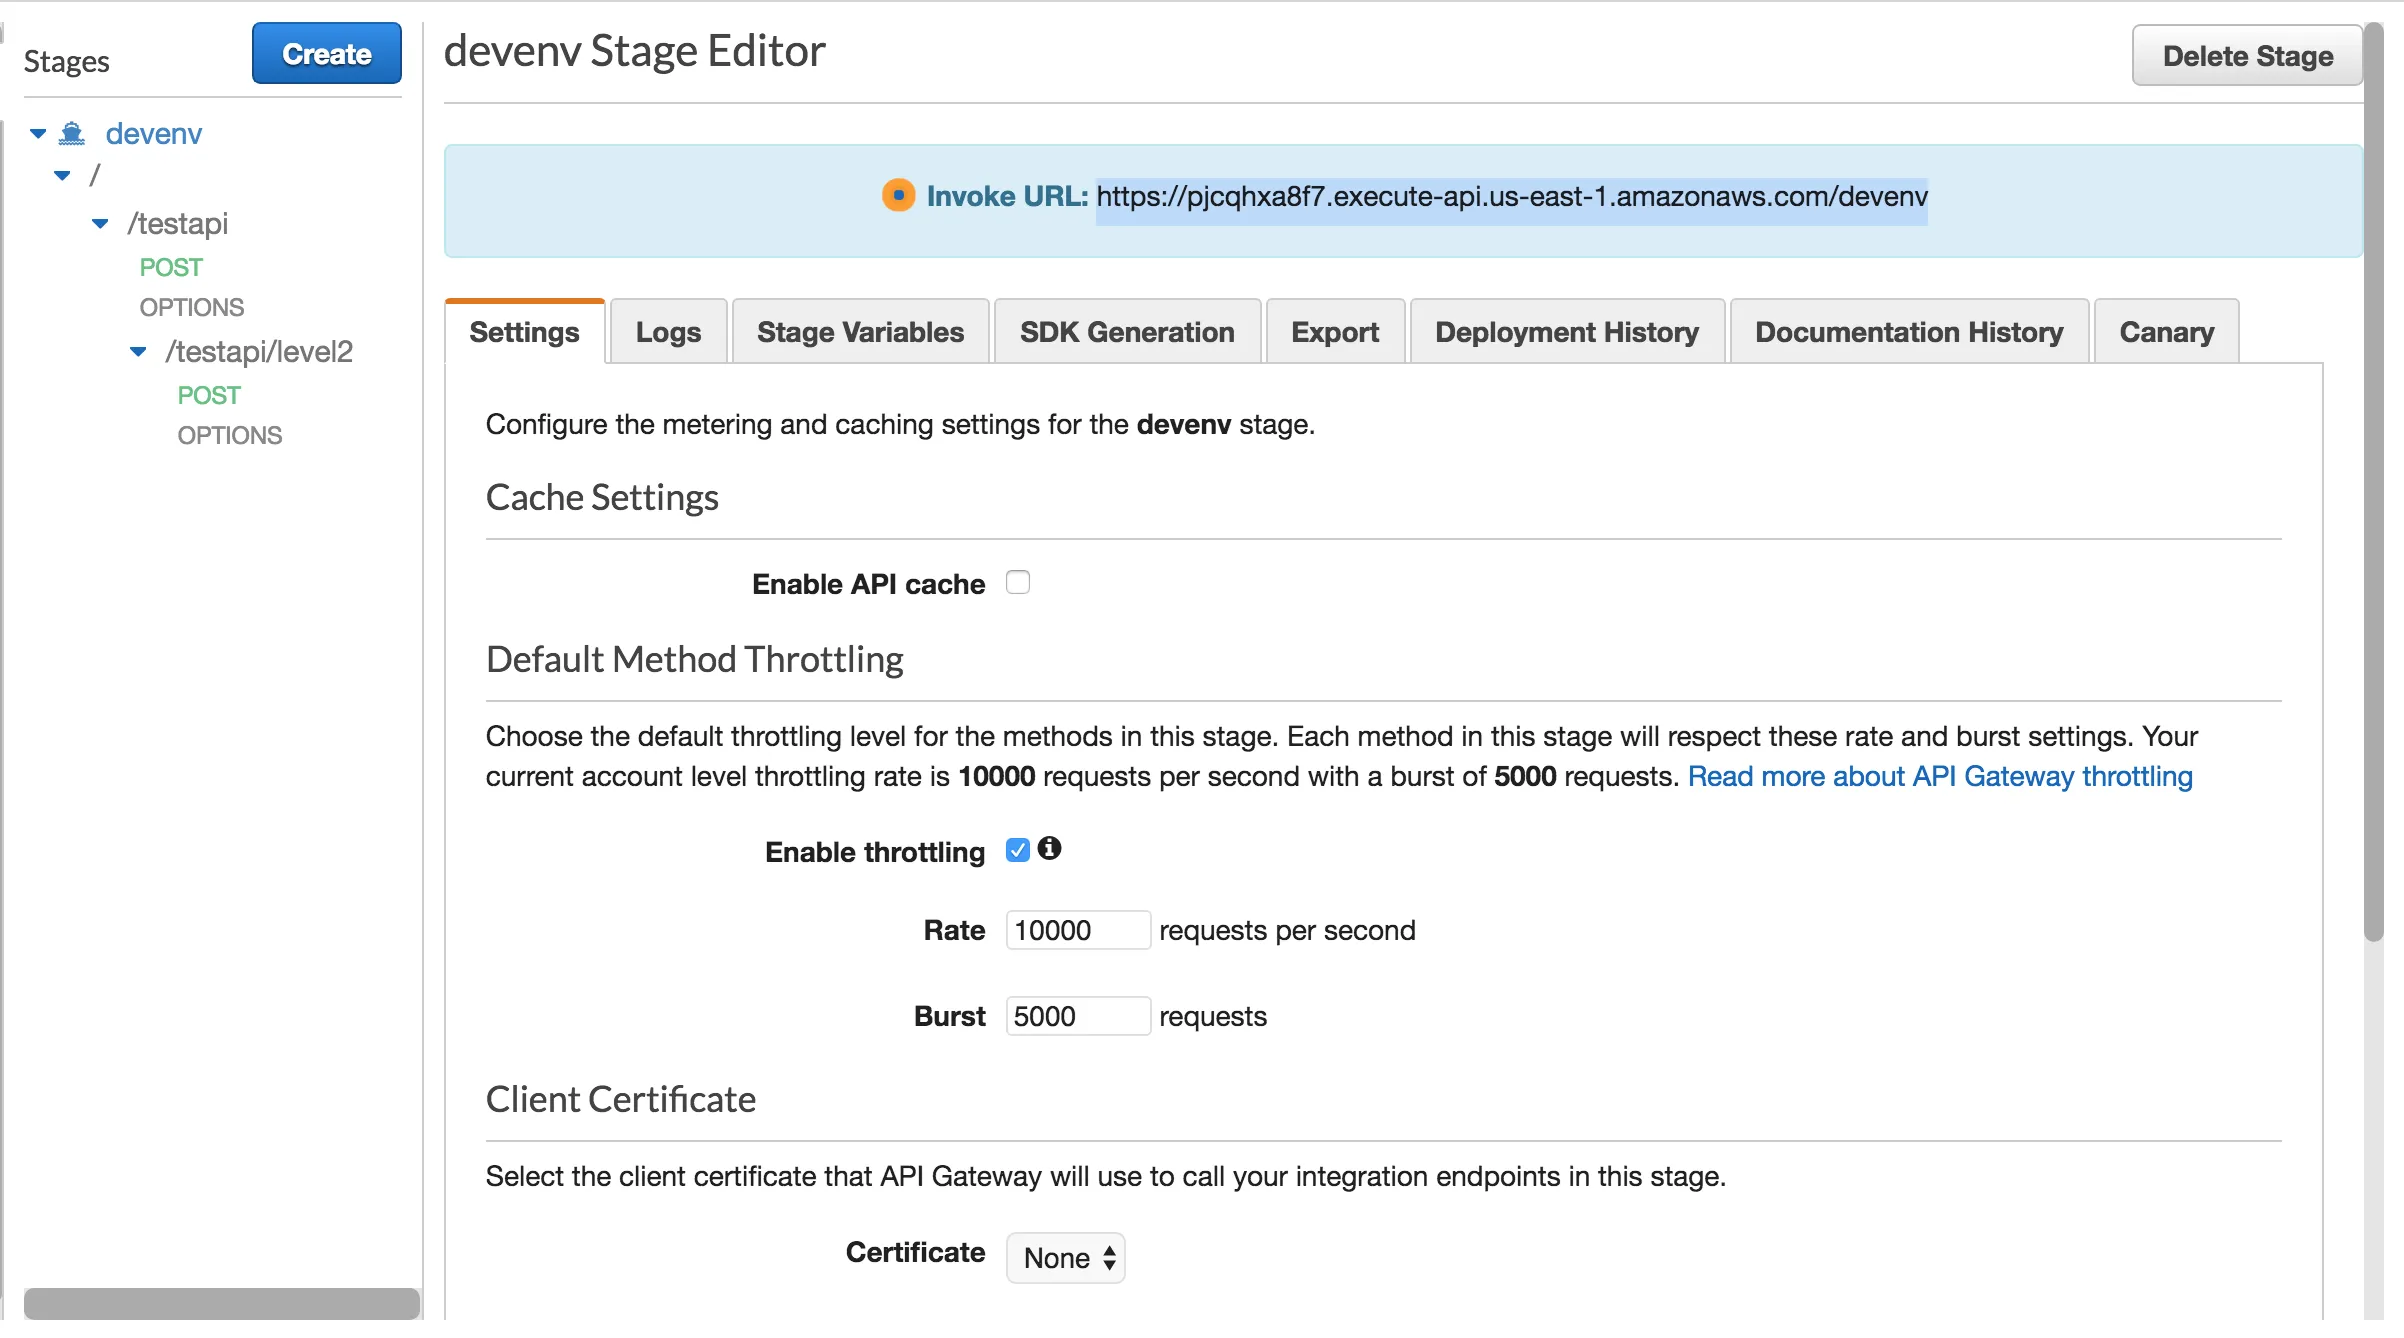This screenshot has width=2404, height=1338.
Task: Click the Rate input field
Action: point(1076,930)
